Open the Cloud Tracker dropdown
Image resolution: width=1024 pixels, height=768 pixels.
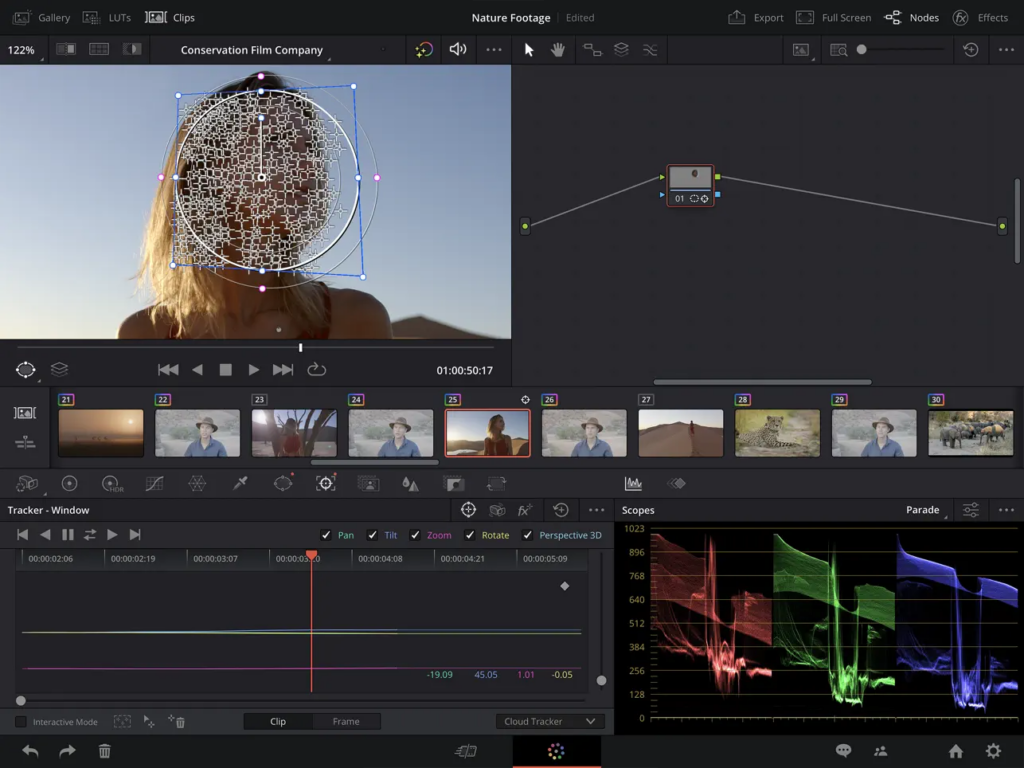click(549, 721)
